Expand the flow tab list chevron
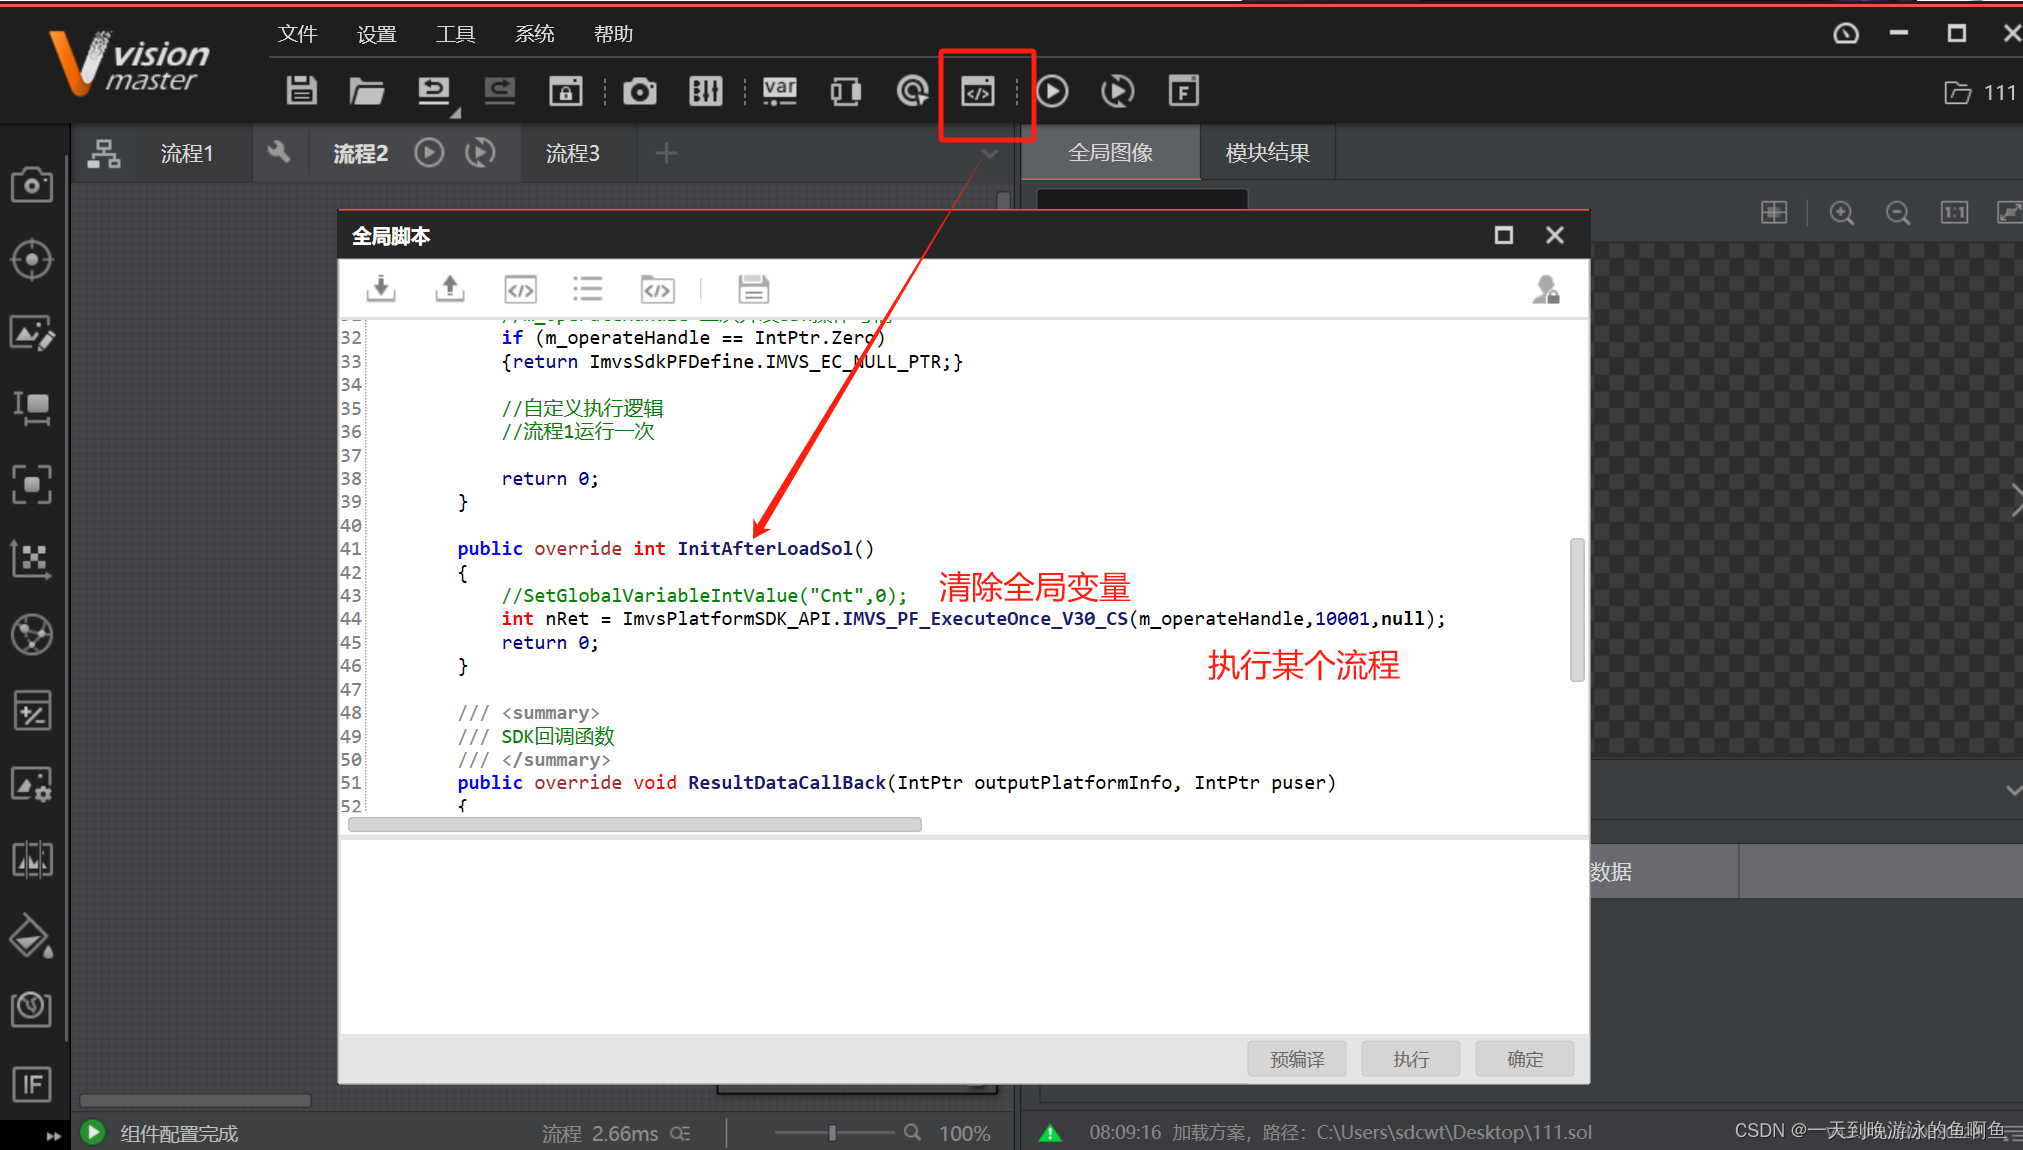Image resolution: width=2023 pixels, height=1150 pixels. [x=989, y=154]
